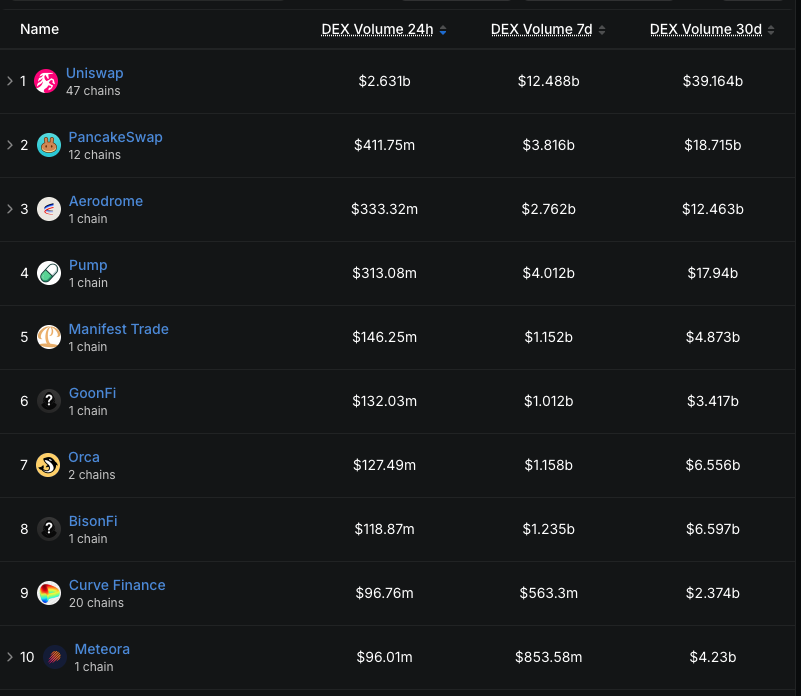The width and height of the screenshot is (801, 696).
Task: Open the Manifest Trade link
Action: [x=119, y=329]
